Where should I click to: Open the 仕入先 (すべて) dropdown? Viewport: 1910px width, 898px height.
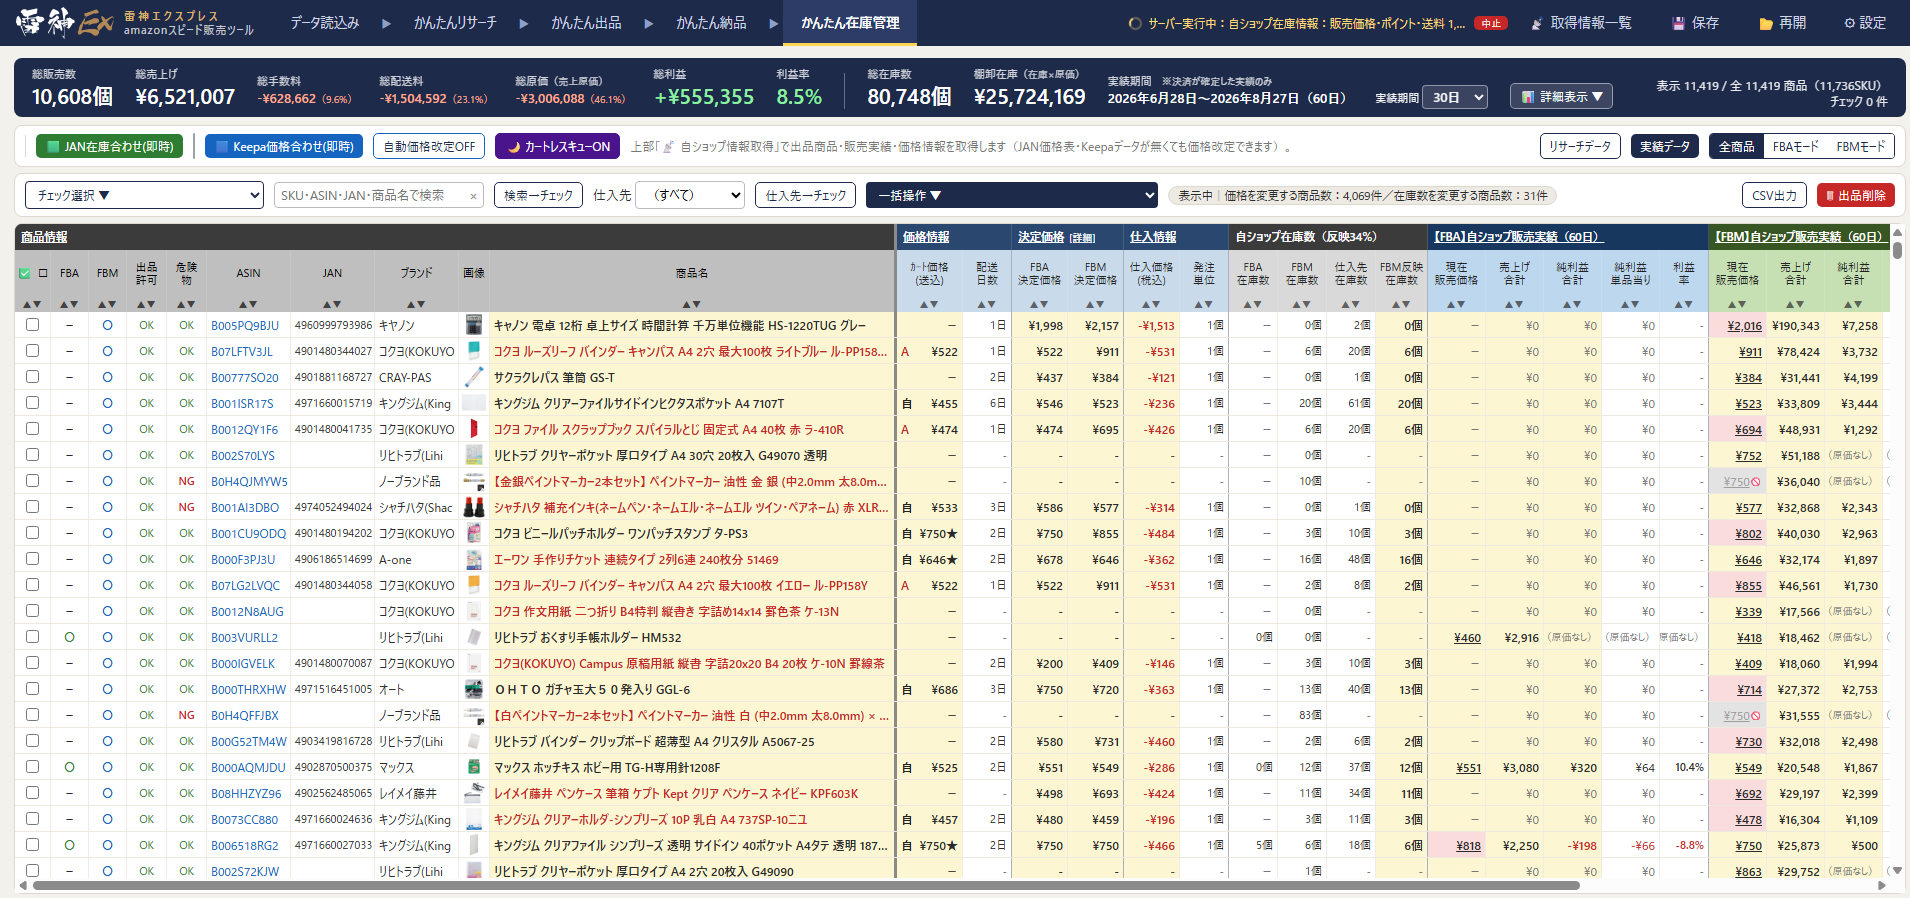coord(691,195)
